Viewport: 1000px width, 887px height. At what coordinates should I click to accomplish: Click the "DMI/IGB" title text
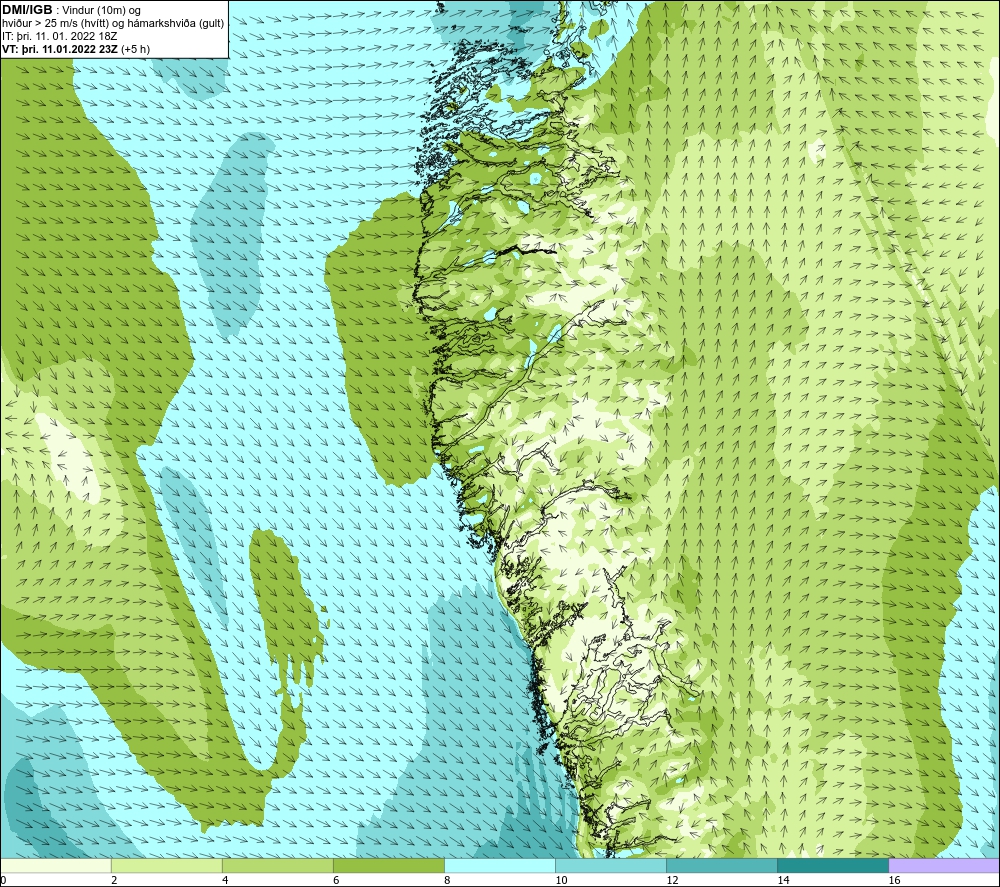click(x=27, y=10)
